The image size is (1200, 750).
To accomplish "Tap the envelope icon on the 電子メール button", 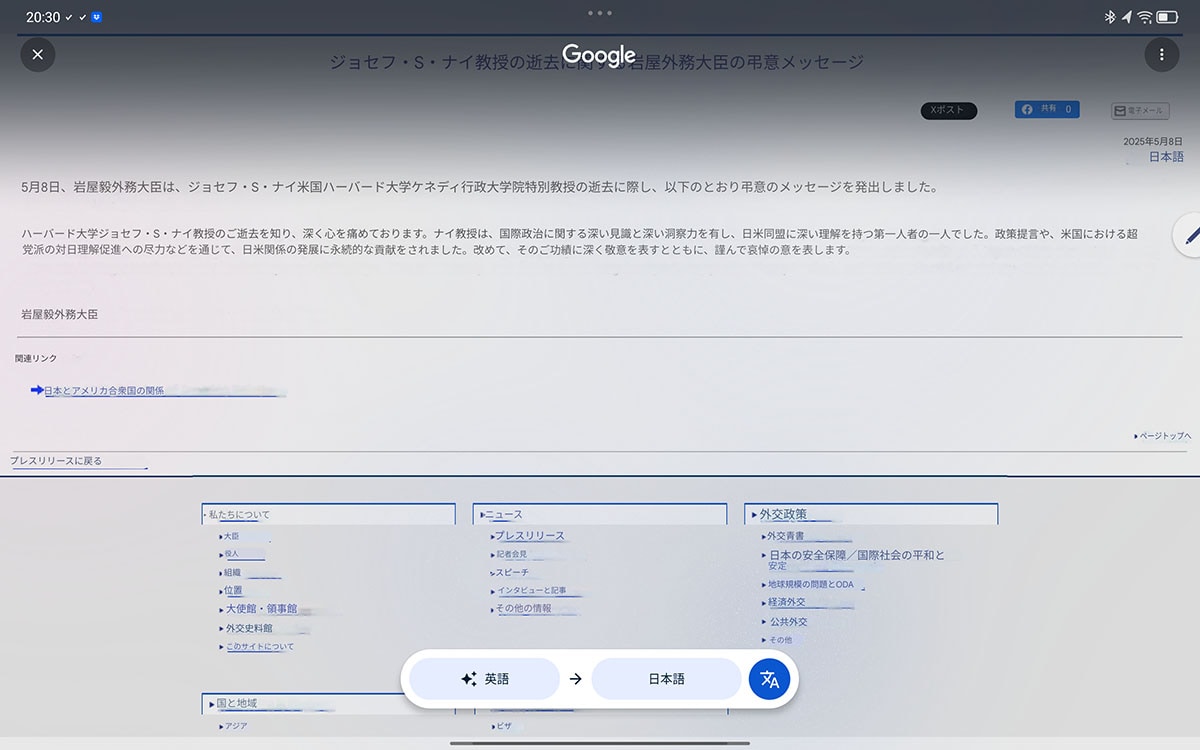I will [1121, 110].
